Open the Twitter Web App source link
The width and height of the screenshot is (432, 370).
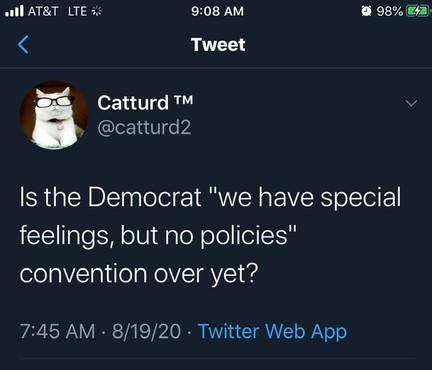click(x=272, y=332)
